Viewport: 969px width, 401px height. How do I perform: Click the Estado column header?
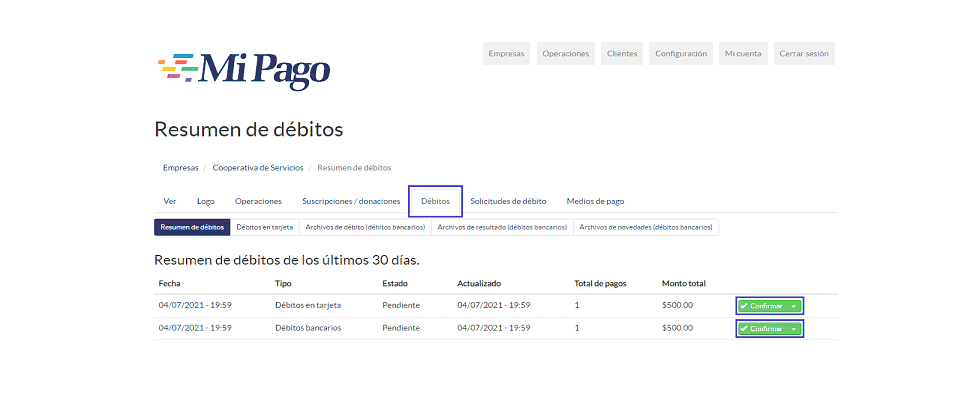(395, 284)
